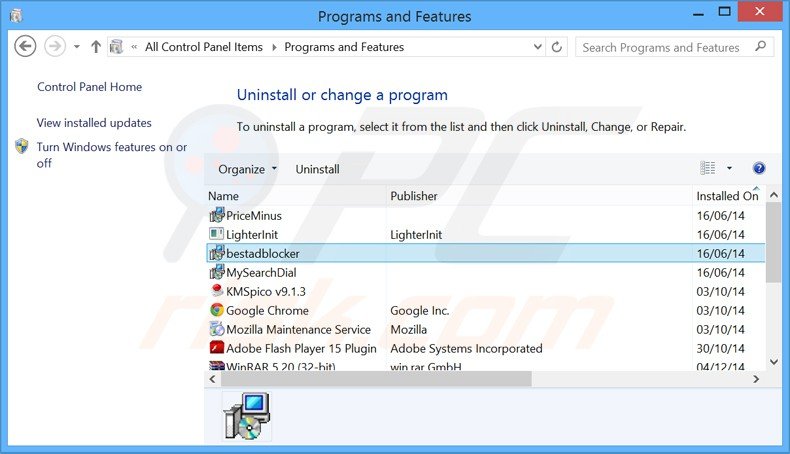Click the double-chevron in the address bar
Image resolution: width=790 pixels, height=454 pixels.
click(134, 47)
